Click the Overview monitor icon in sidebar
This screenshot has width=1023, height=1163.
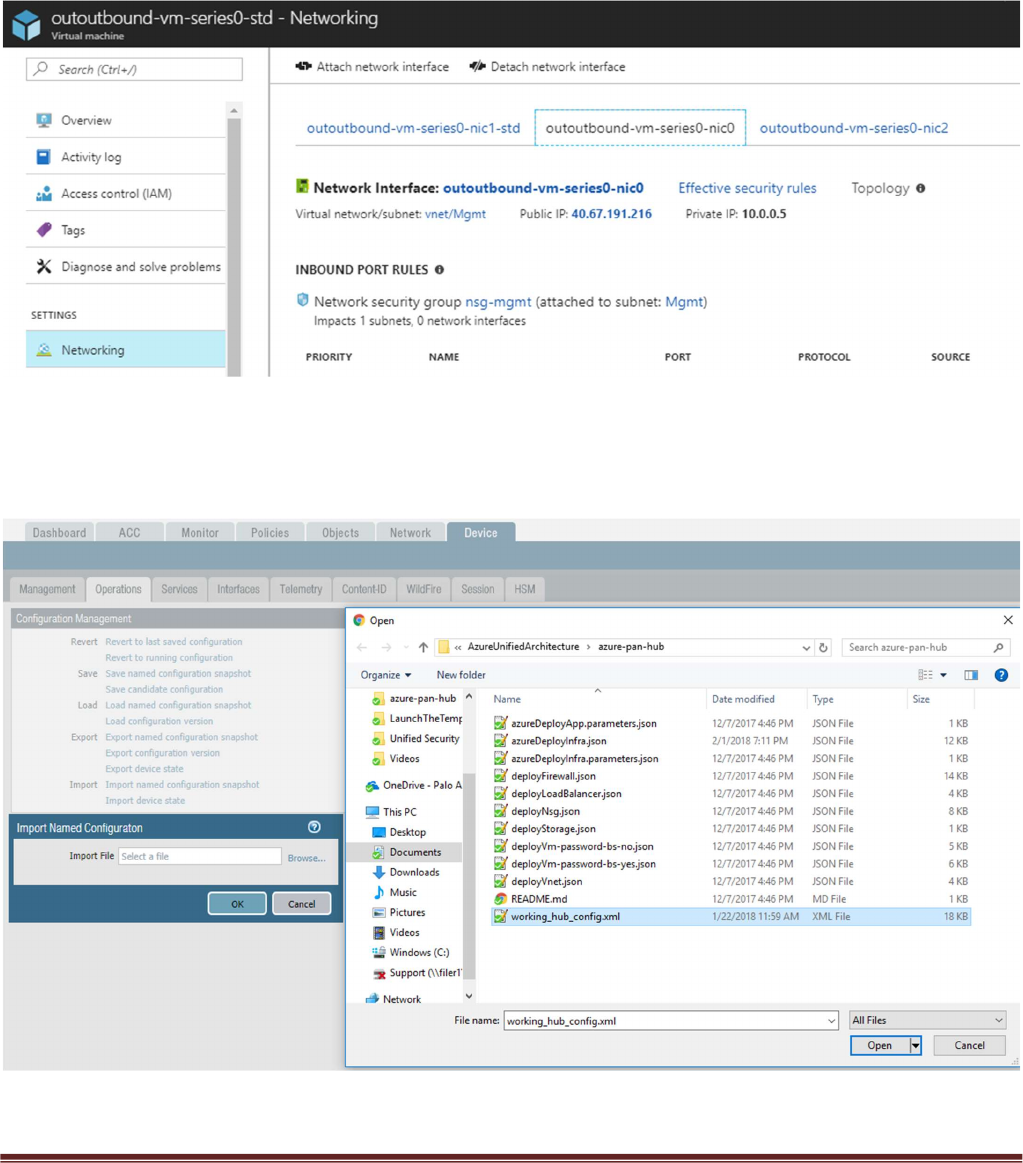(44, 120)
